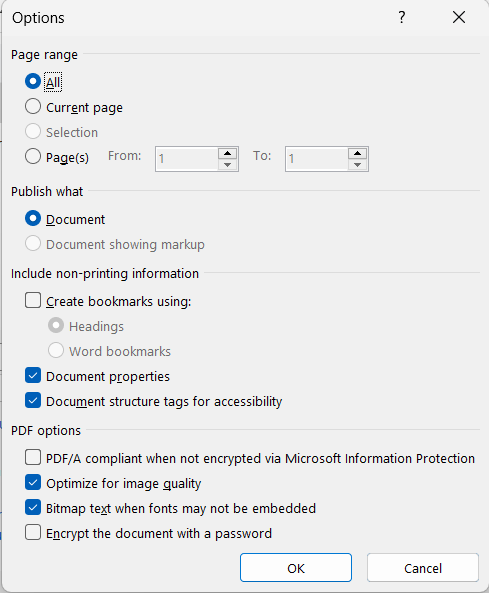
Task: Click the OK button
Action: click(296, 568)
